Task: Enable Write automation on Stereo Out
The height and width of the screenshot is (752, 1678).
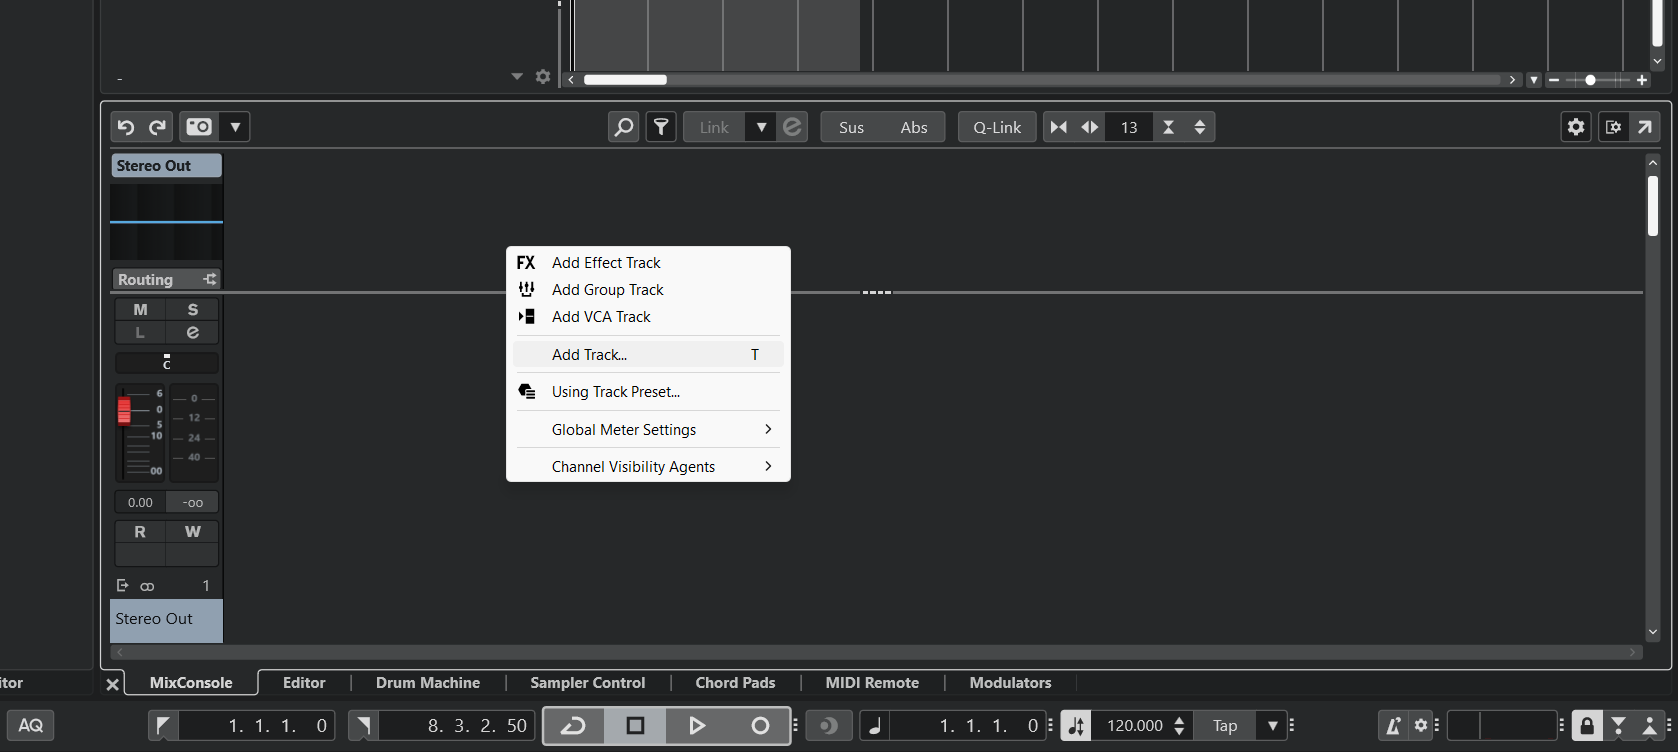Action: click(193, 532)
